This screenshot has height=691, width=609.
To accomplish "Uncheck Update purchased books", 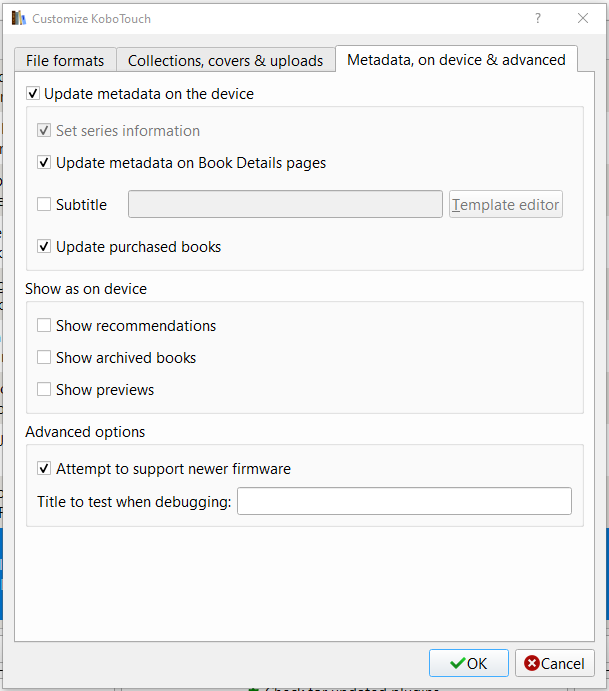I will coord(44,247).
